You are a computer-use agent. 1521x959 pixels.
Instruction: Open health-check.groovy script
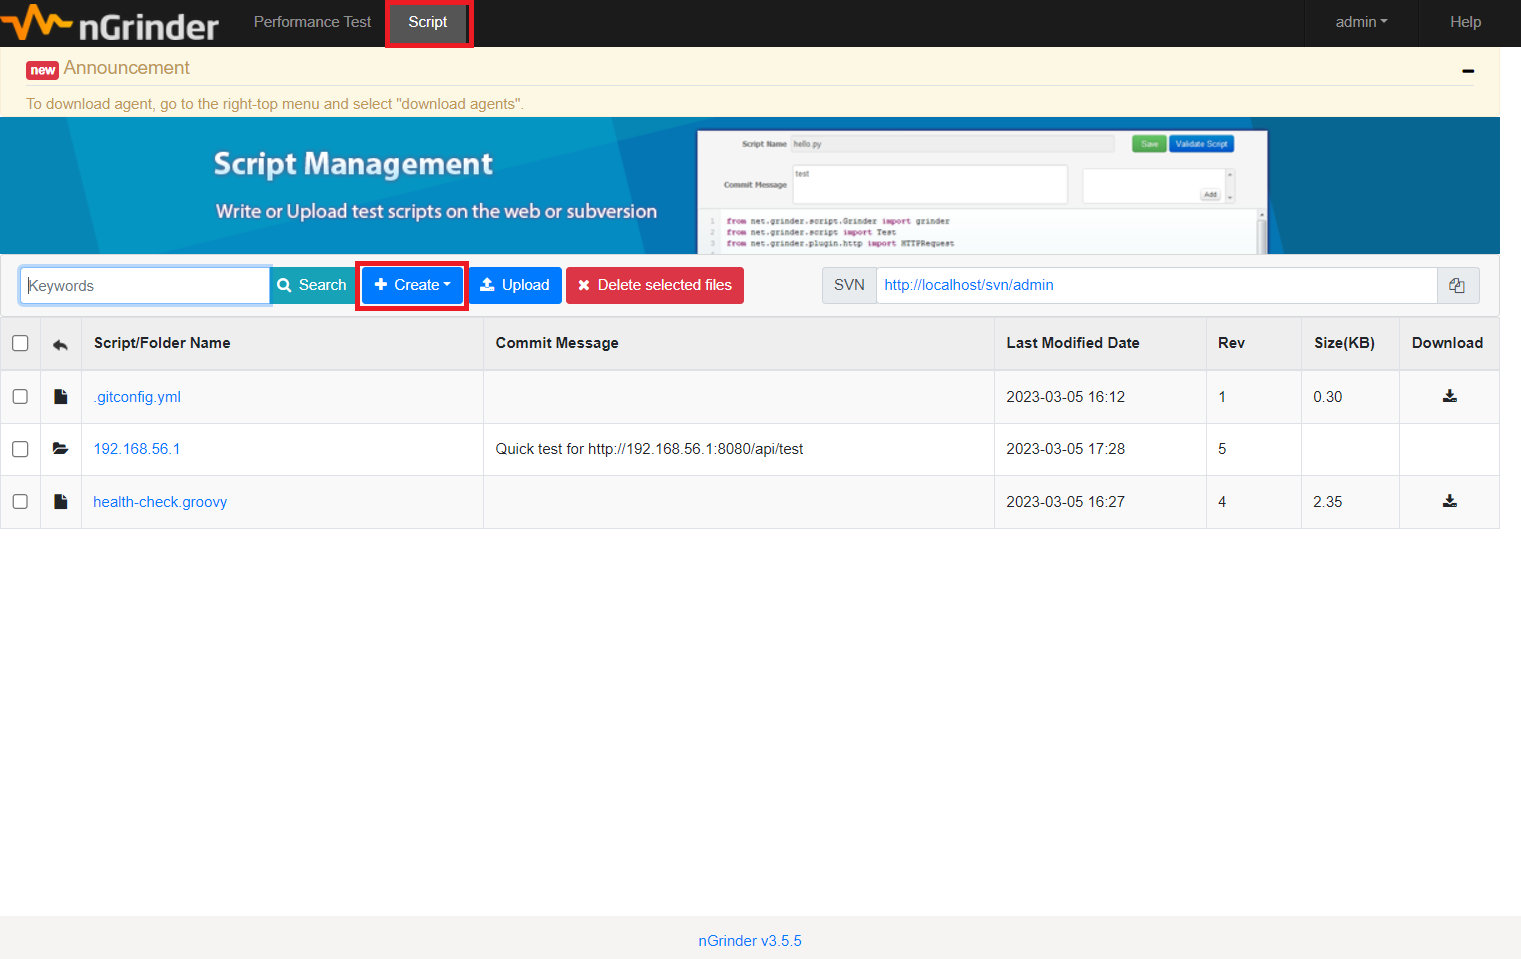tap(160, 502)
